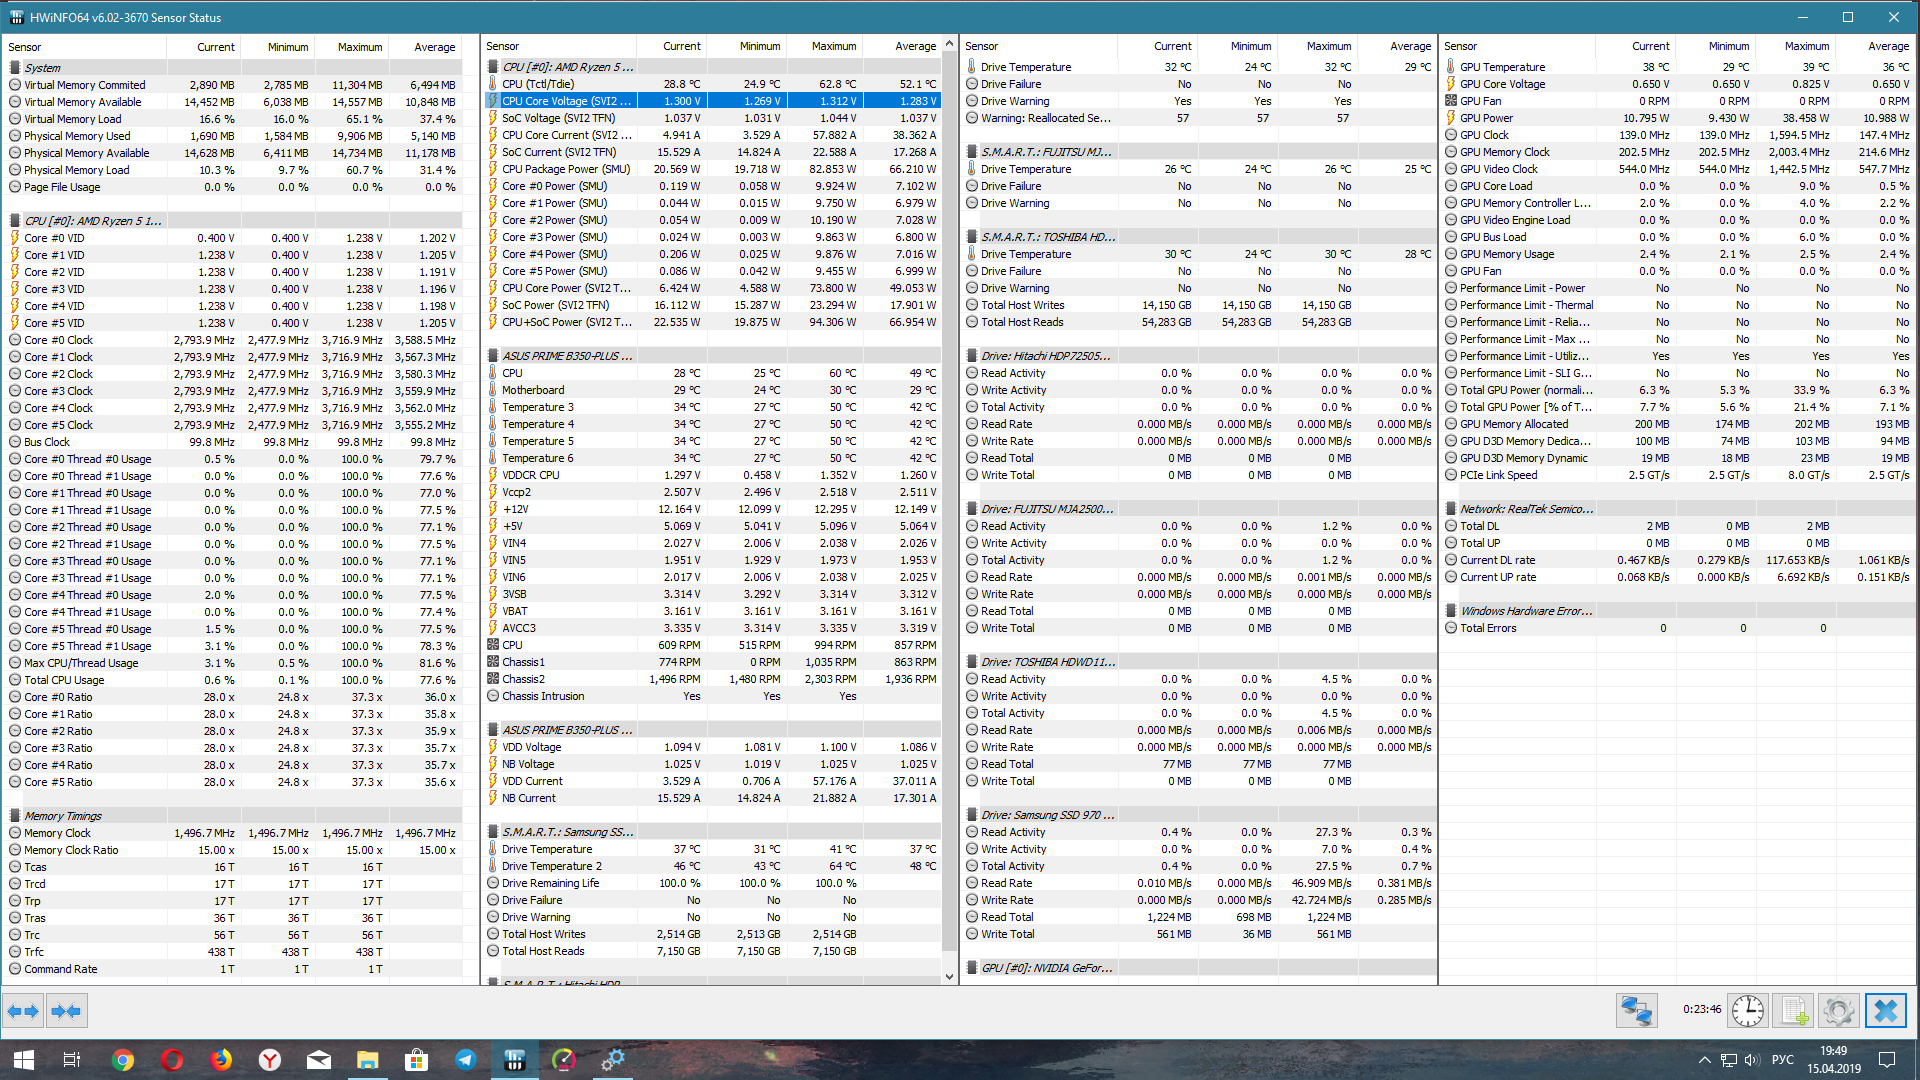
Task: Click the expand columns arrows button
Action: click(x=23, y=1011)
